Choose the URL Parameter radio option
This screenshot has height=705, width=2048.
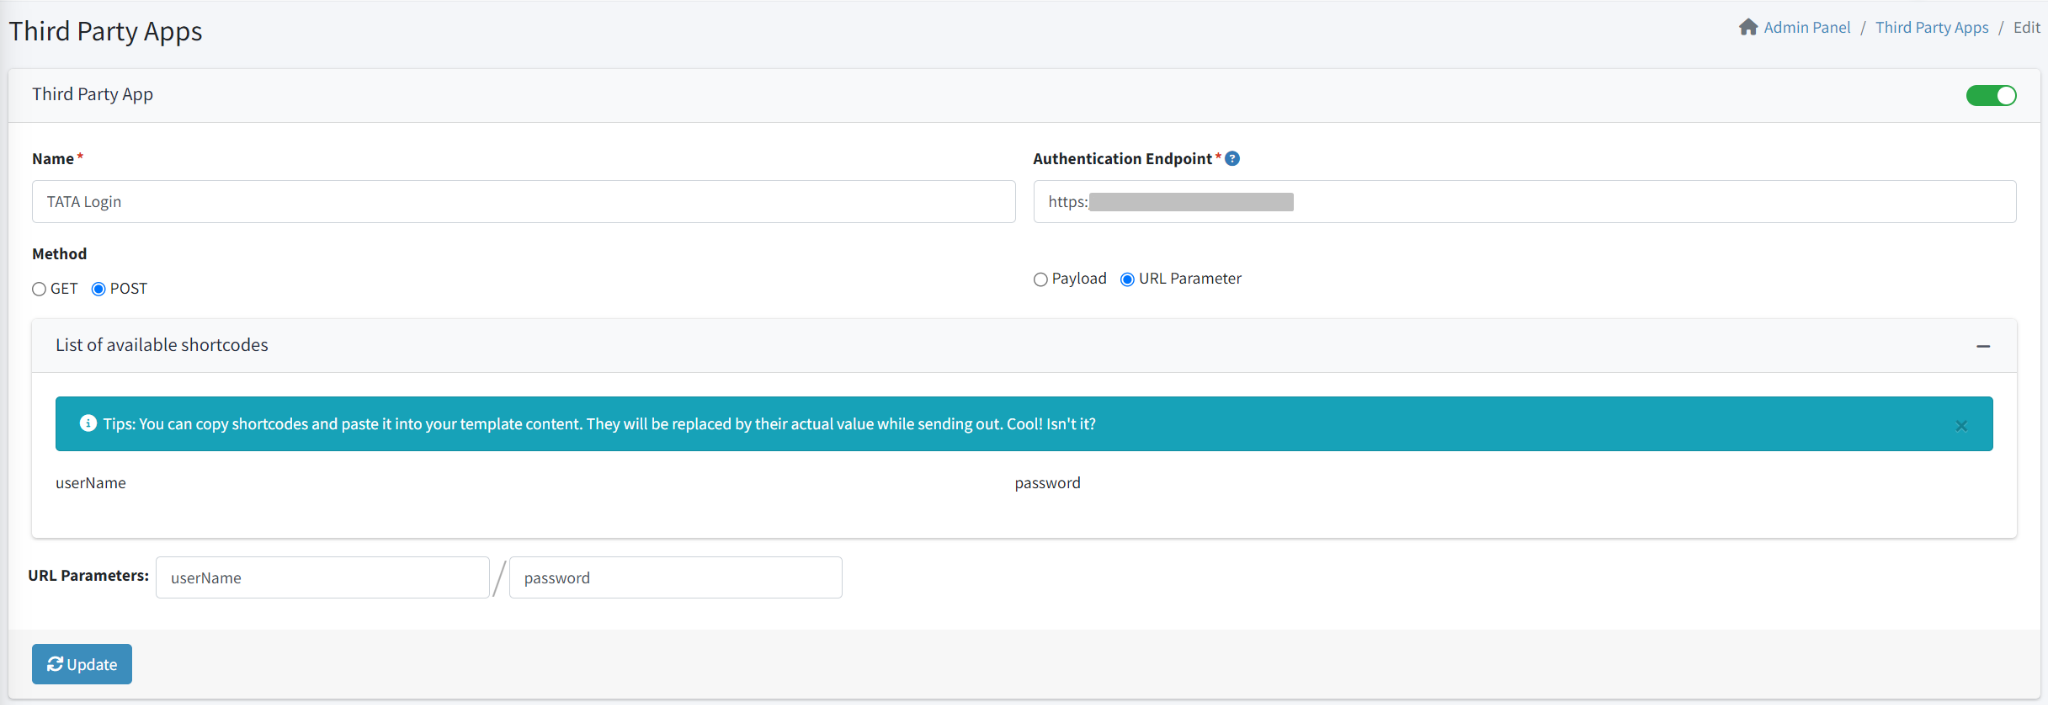point(1127,279)
